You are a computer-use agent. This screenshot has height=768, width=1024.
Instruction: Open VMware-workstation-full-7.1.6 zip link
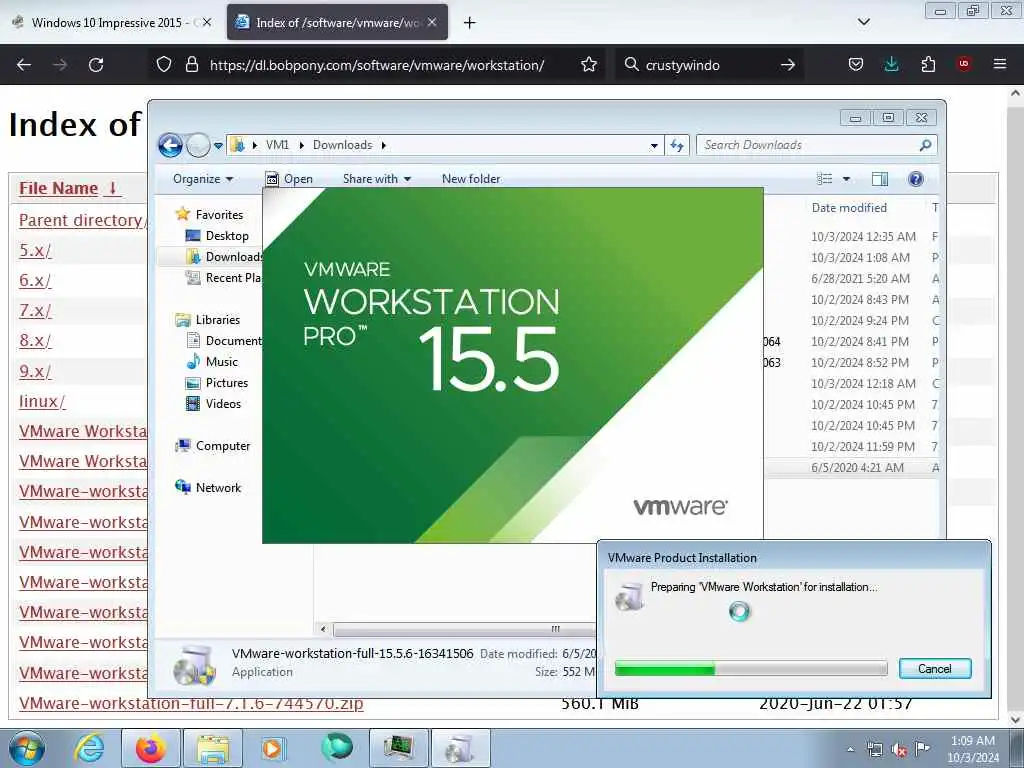pos(191,703)
